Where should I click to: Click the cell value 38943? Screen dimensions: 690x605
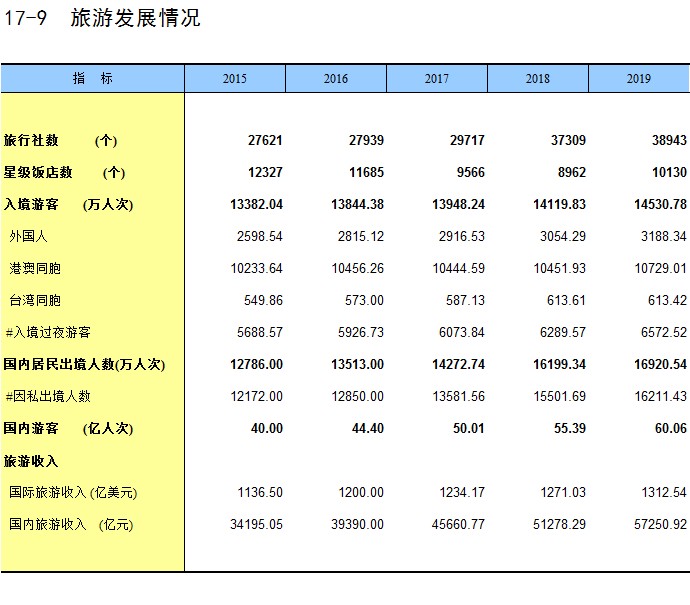[669, 140]
